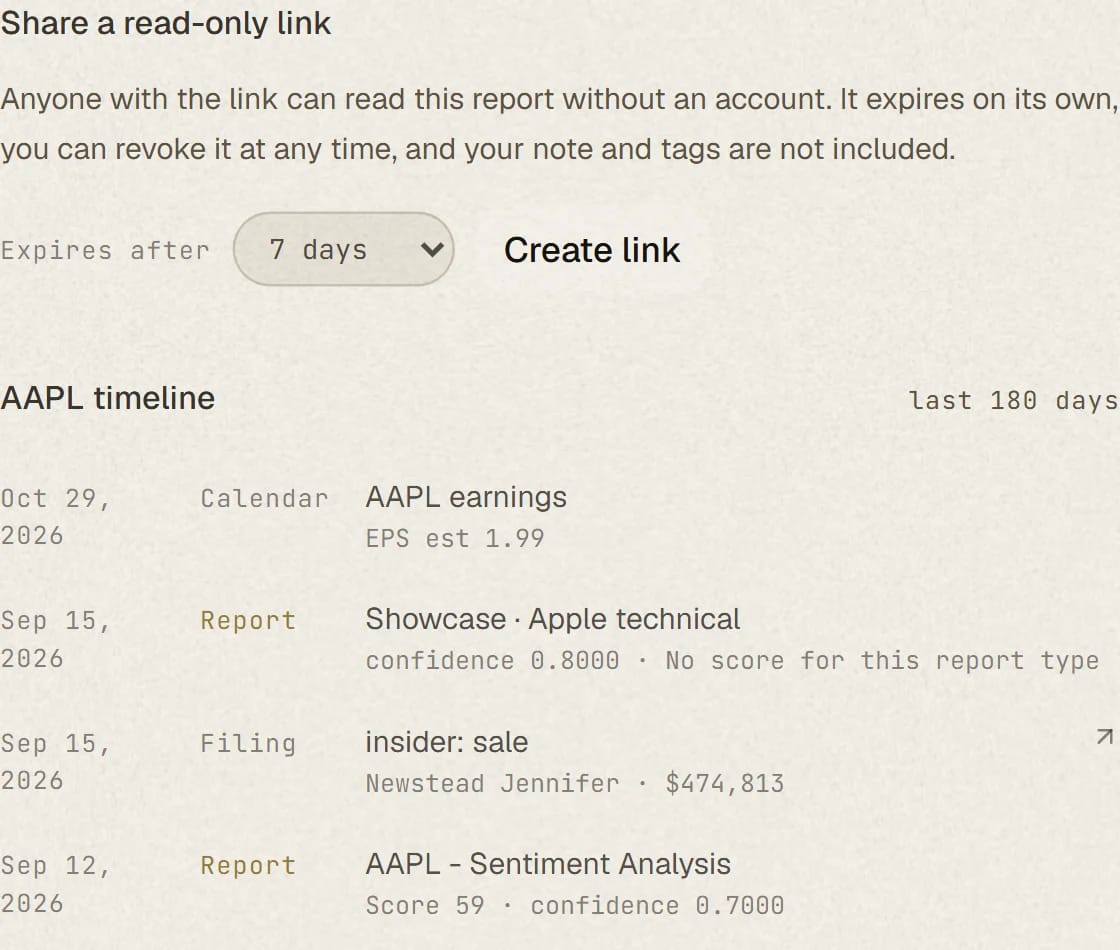Open the AAPL earnings calendar entry
1120x950 pixels.
(x=466, y=497)
